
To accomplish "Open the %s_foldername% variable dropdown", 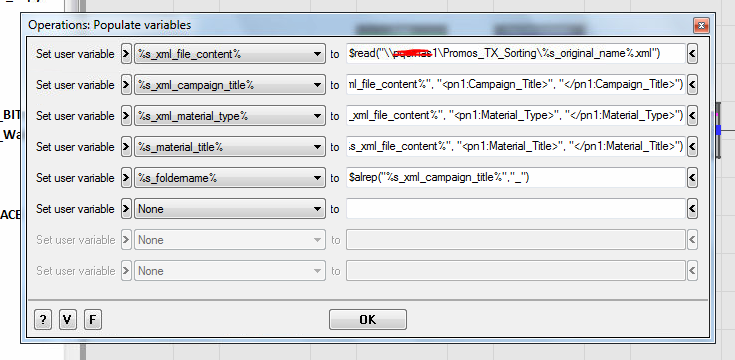I will click(x=230, y=178).
